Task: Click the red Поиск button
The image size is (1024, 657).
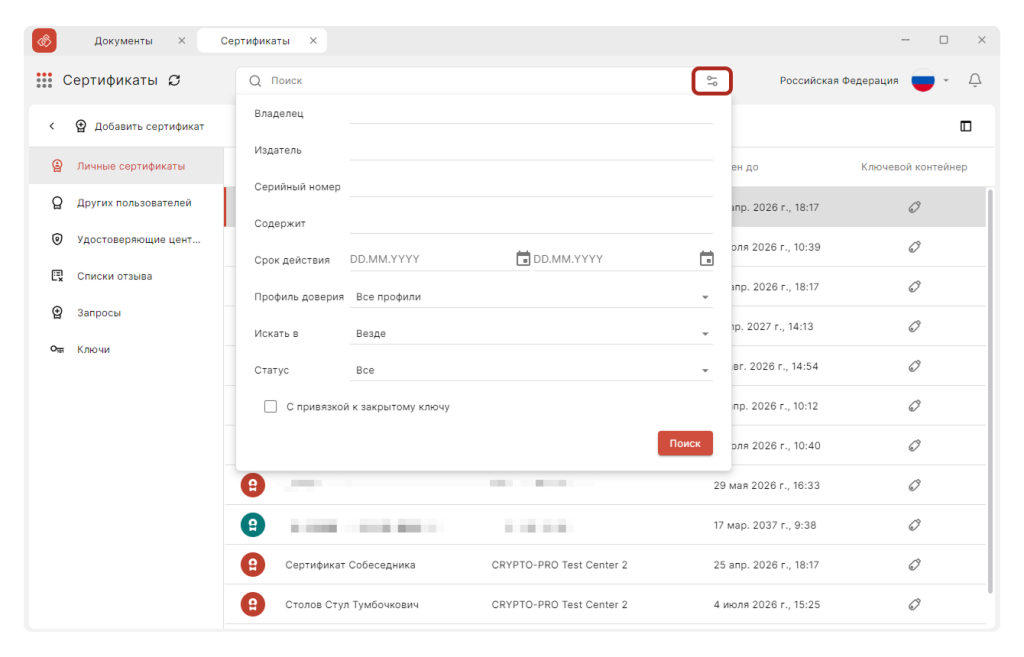Action: (x=685, y=443)
